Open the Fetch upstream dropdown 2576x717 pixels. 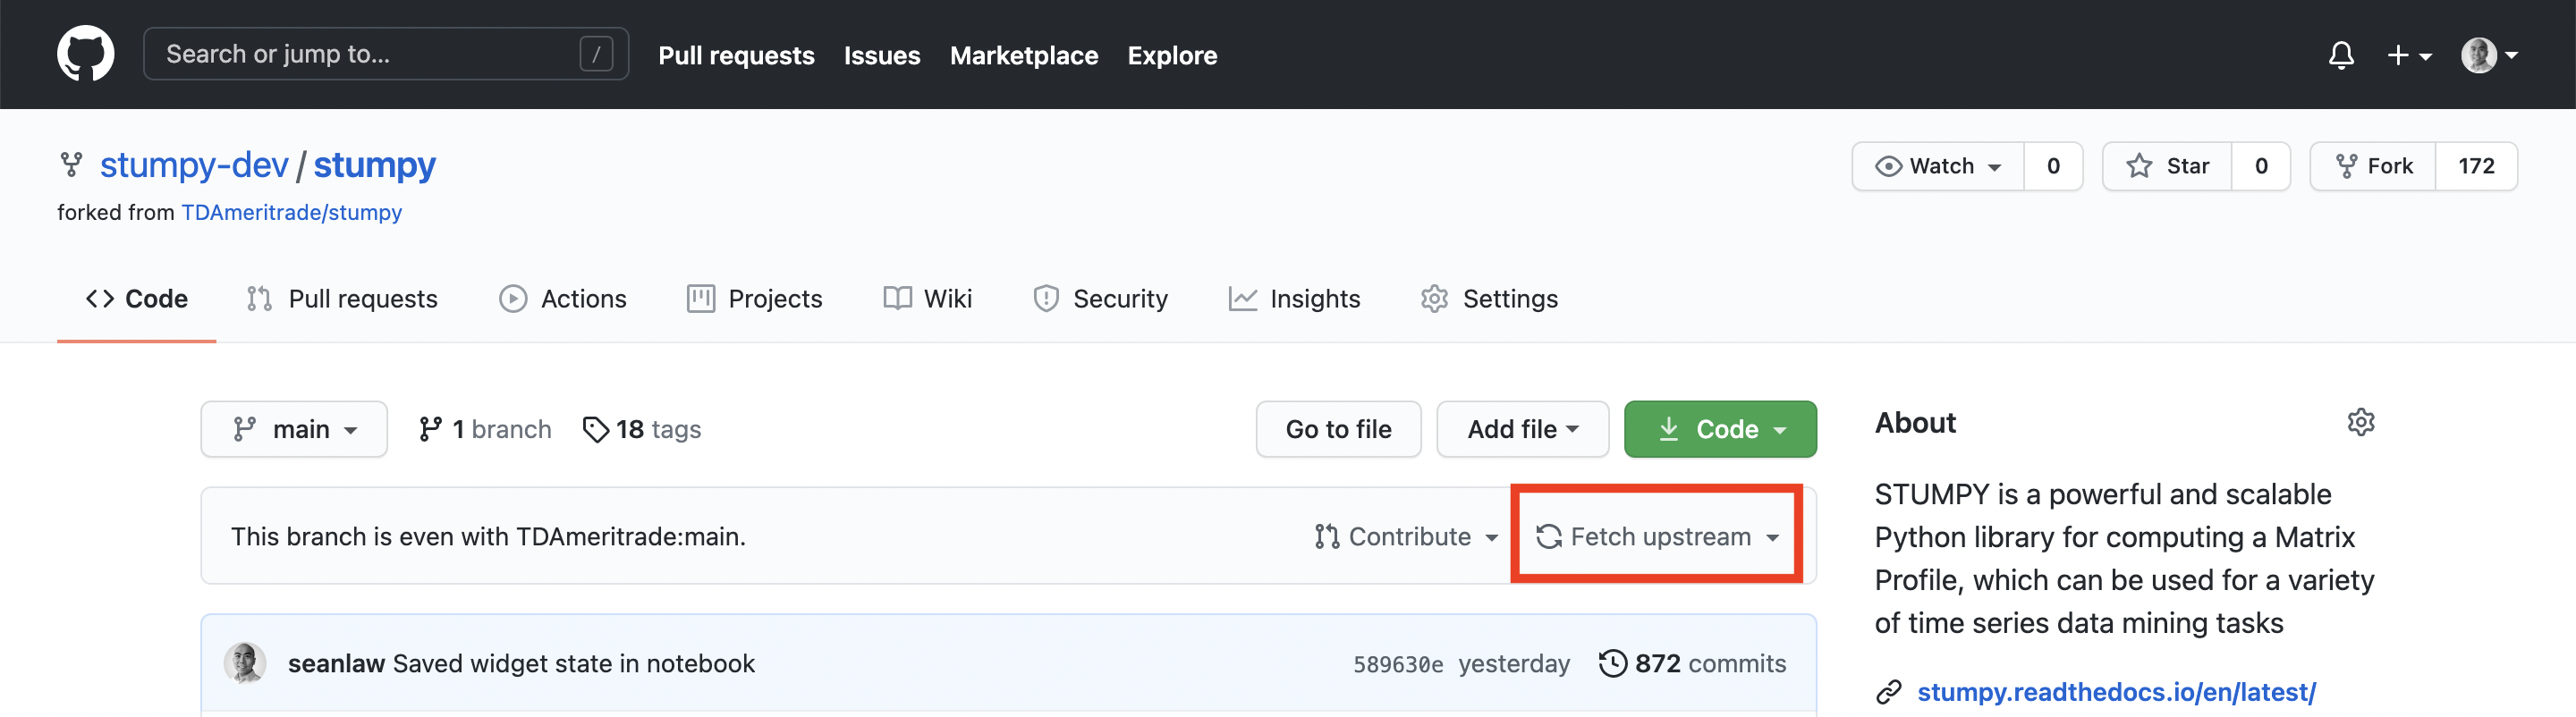click(x=1657, y=536)
